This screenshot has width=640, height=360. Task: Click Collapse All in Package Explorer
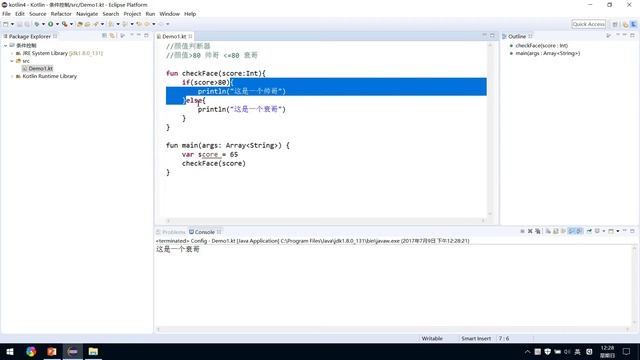coord(104,36)
